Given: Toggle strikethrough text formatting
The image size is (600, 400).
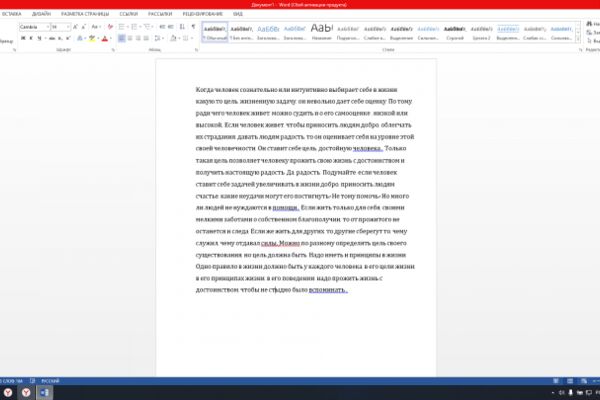Looking at the screenshot, I should point(52,38).
